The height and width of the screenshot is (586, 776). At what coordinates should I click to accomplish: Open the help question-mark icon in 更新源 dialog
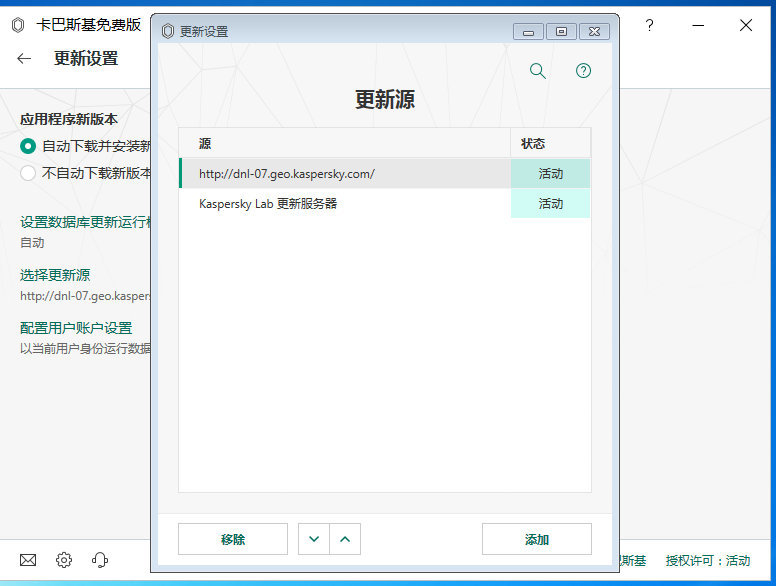[583, 71]
